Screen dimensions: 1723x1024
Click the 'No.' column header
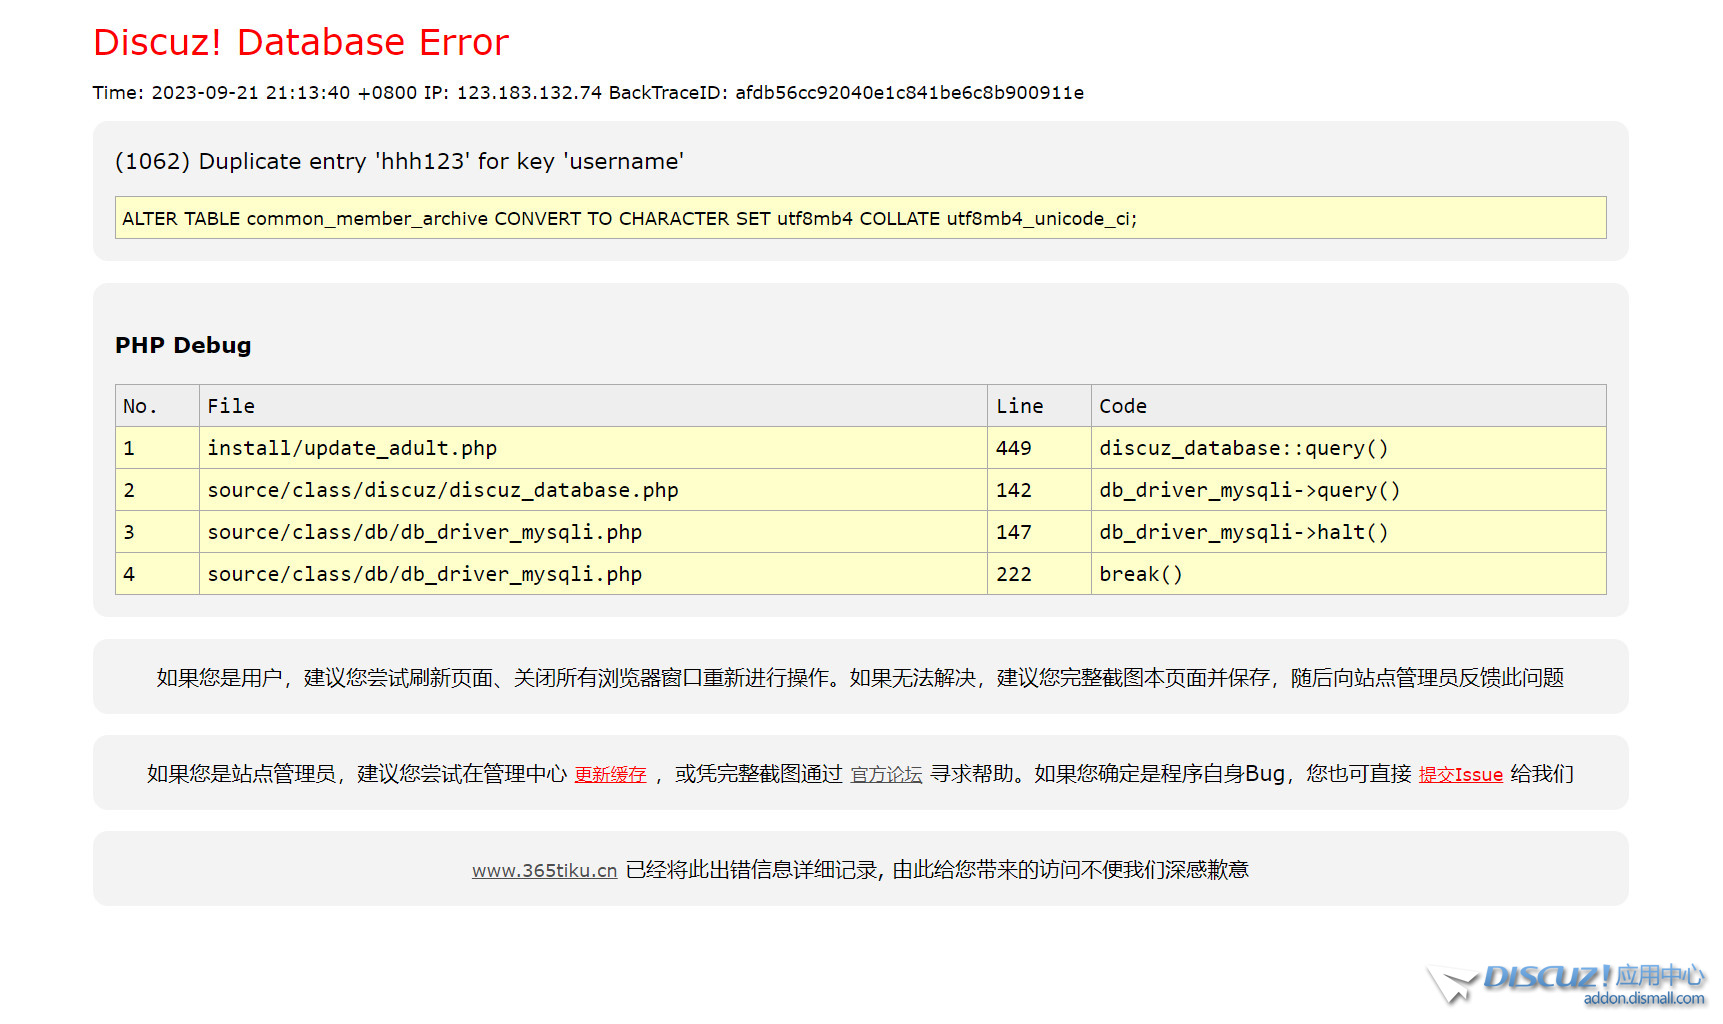(157, 406)
